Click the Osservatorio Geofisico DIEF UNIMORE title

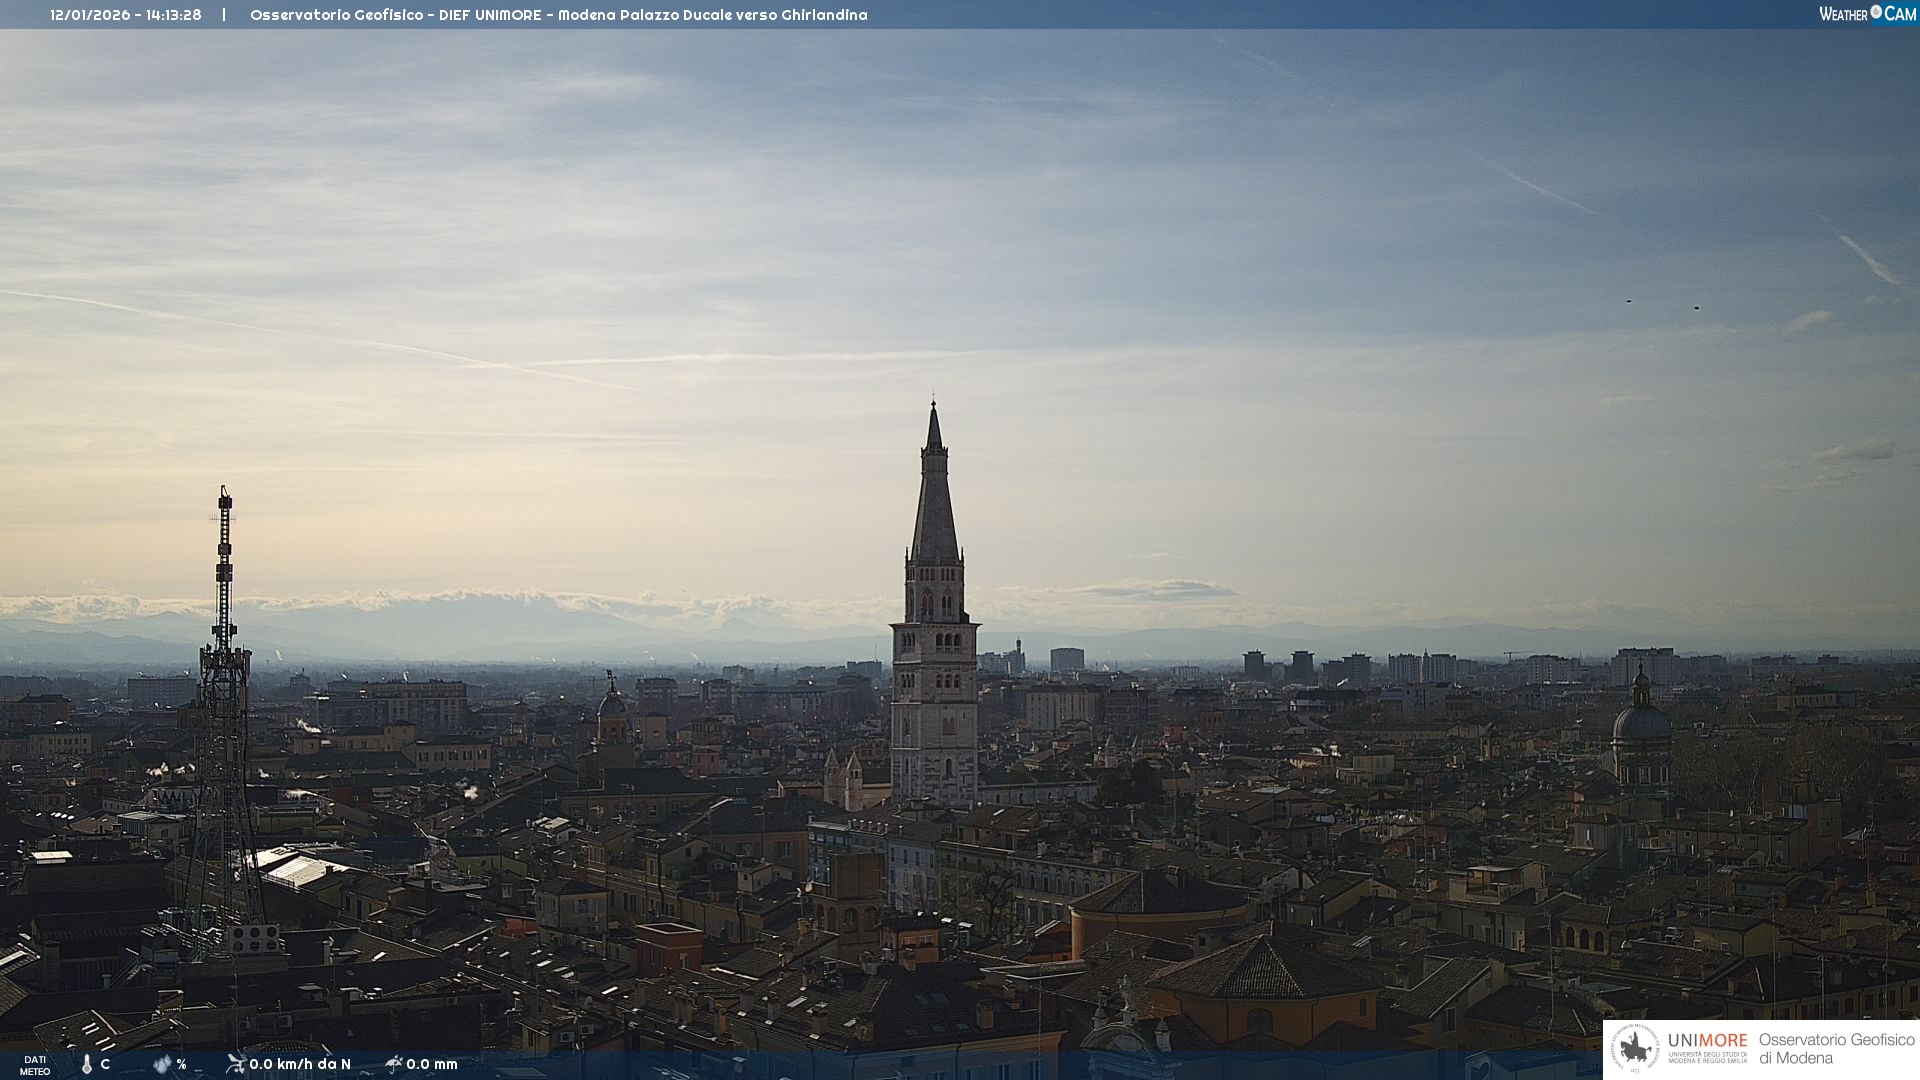point(395,15)
